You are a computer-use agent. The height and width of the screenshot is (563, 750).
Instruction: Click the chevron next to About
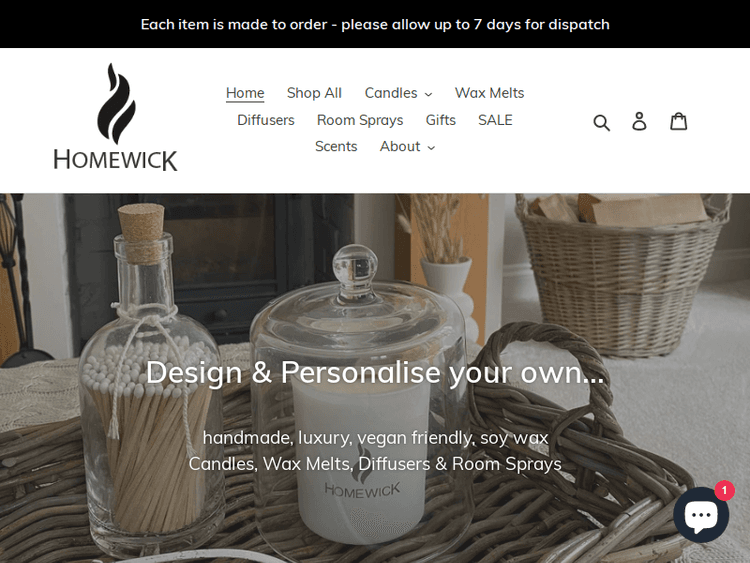tap(431, 148)
